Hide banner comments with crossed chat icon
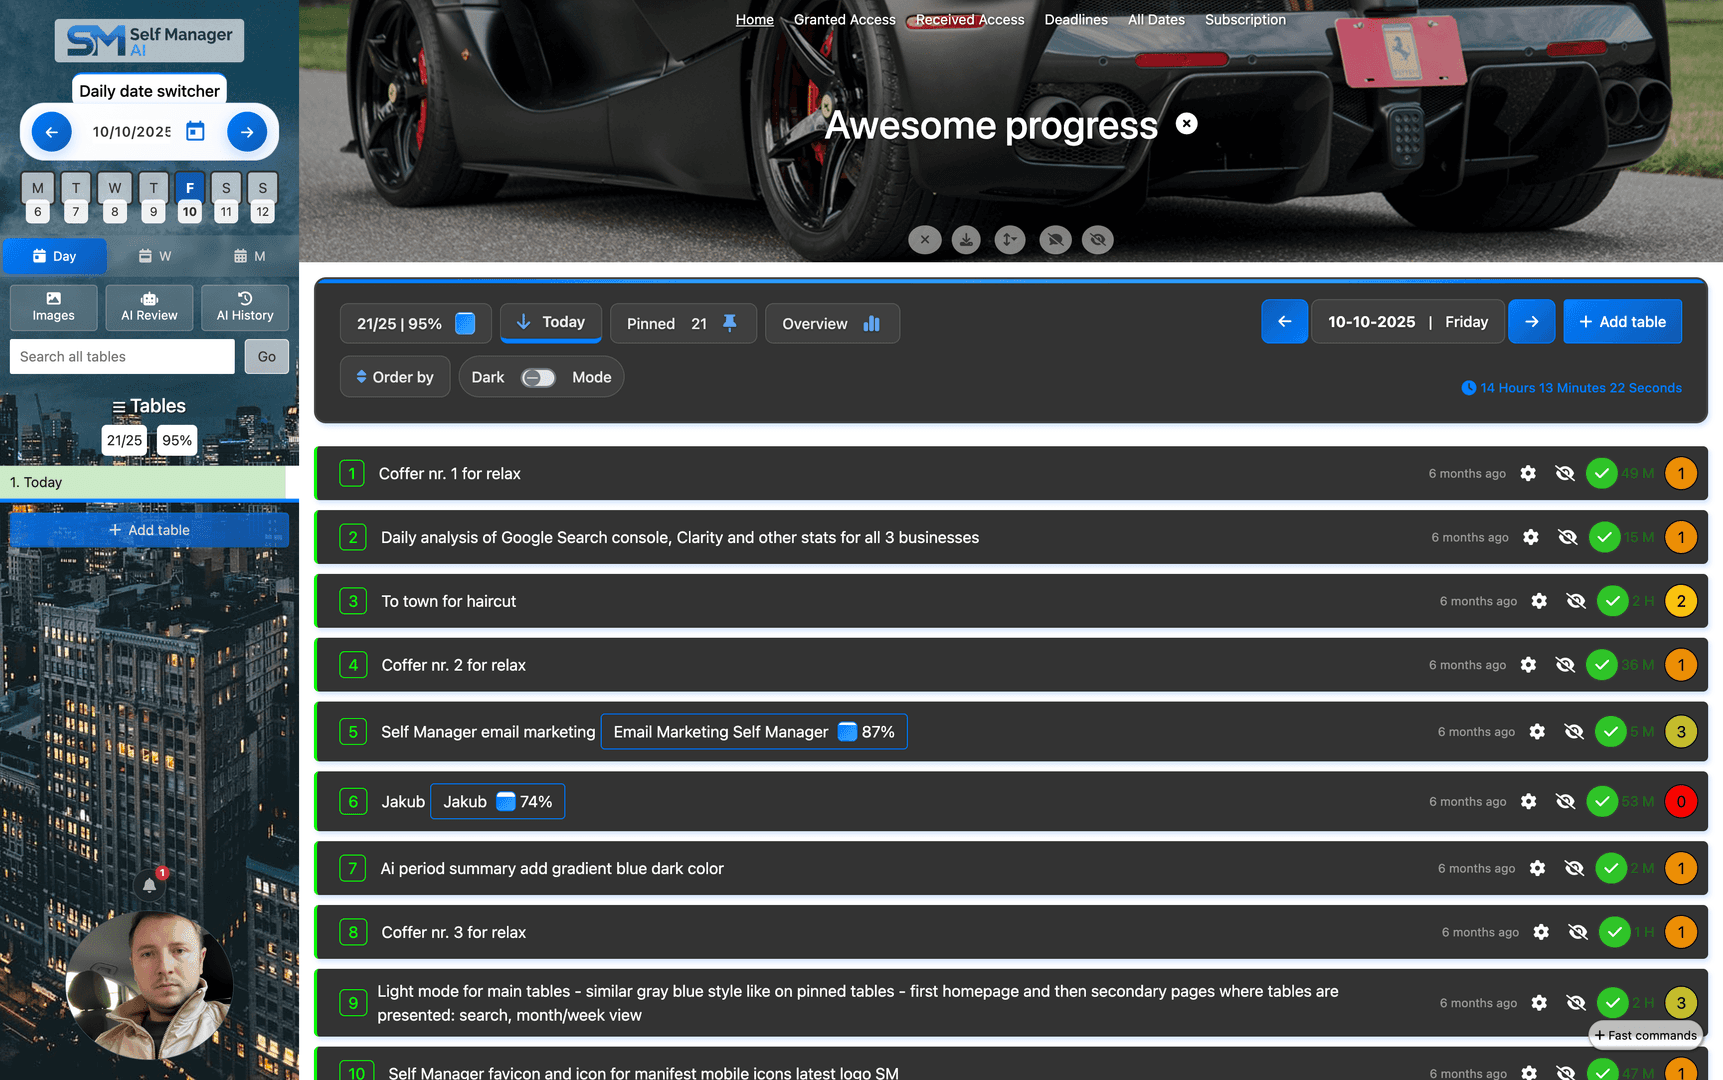 pyautogui.click(x=1055, y=240)
